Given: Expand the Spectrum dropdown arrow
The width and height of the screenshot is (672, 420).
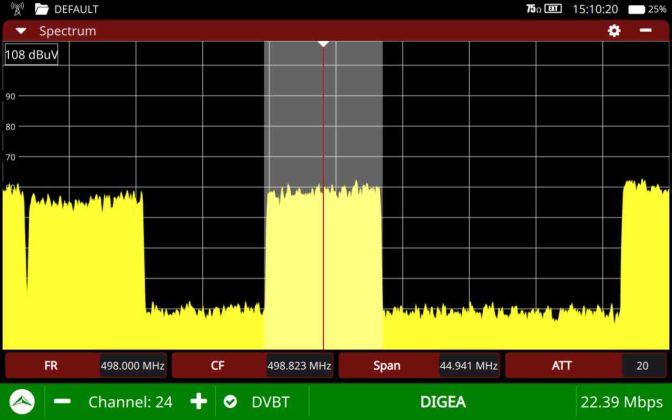Looking at the screenshot, I should (x=21, y=31).
